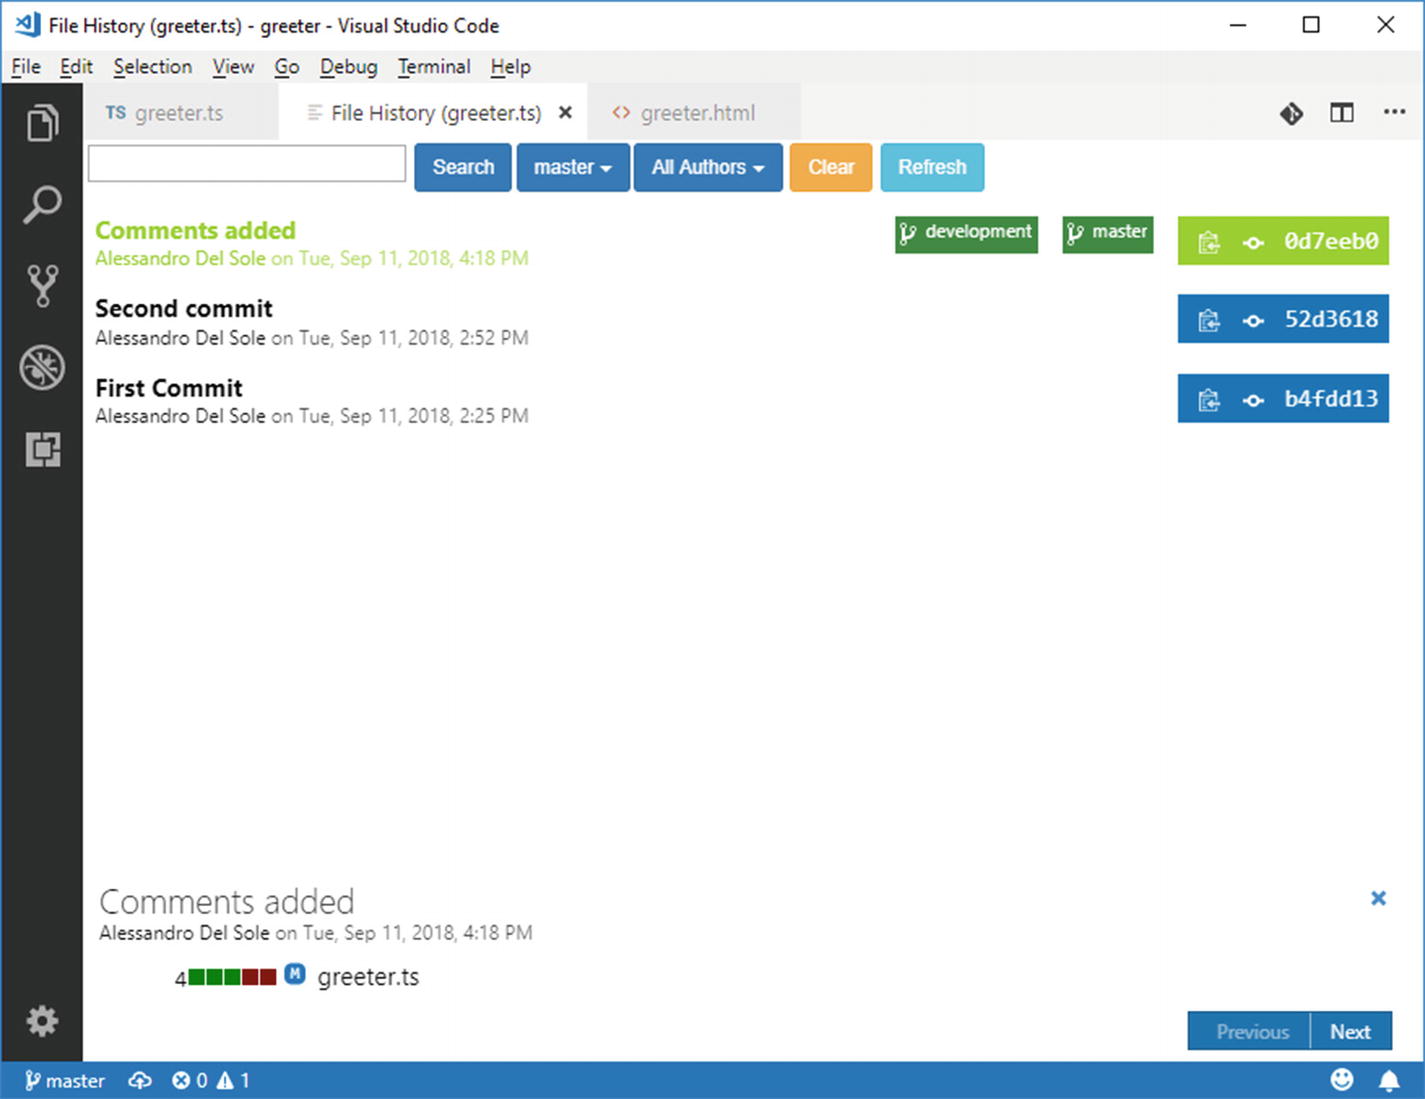Go to the Previous page of commits
Image resolution: width=1425 pixels, height=1099 pixels.
[1250, 1031]
